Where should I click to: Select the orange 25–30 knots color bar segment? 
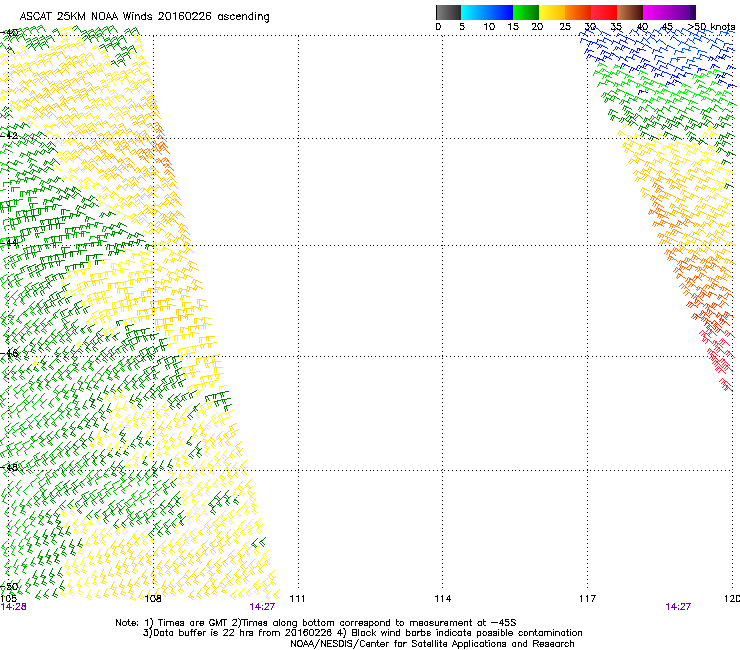(578, 12)
